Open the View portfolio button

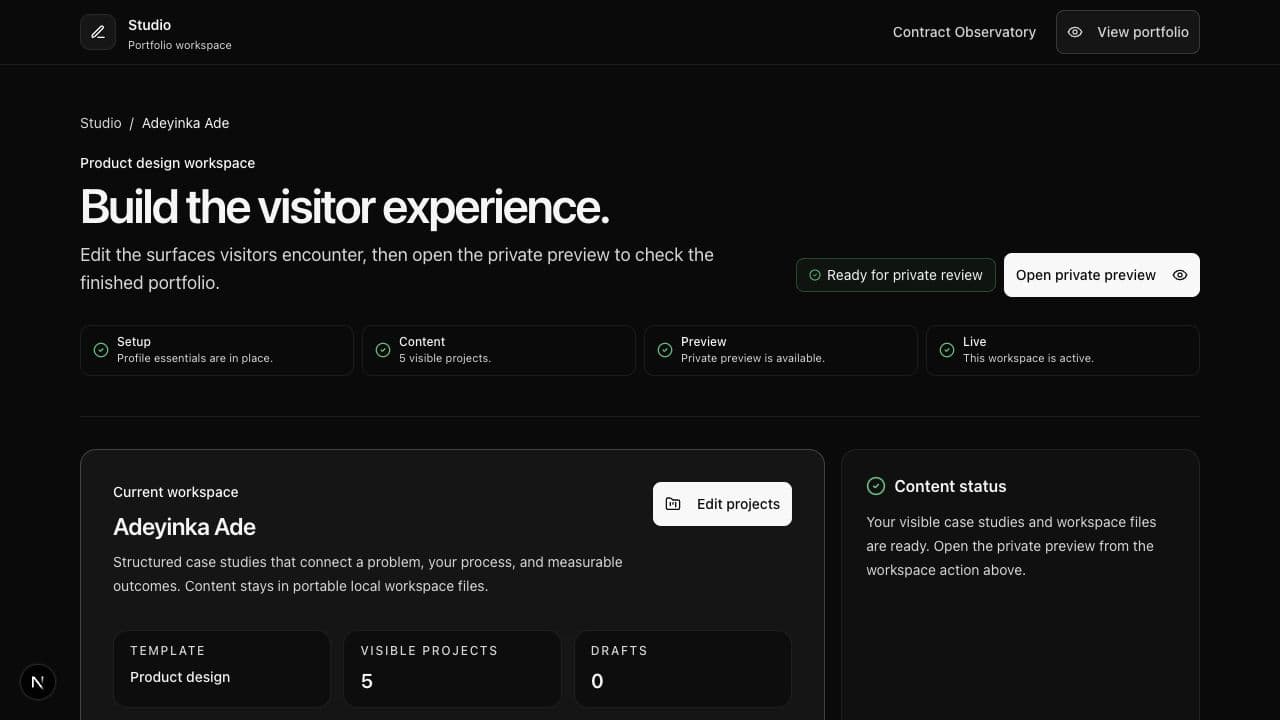point(1128,32)
